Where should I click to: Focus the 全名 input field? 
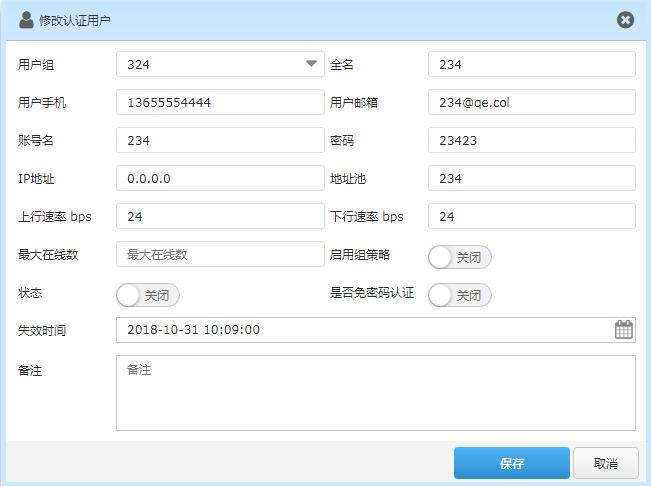[532, 64]
